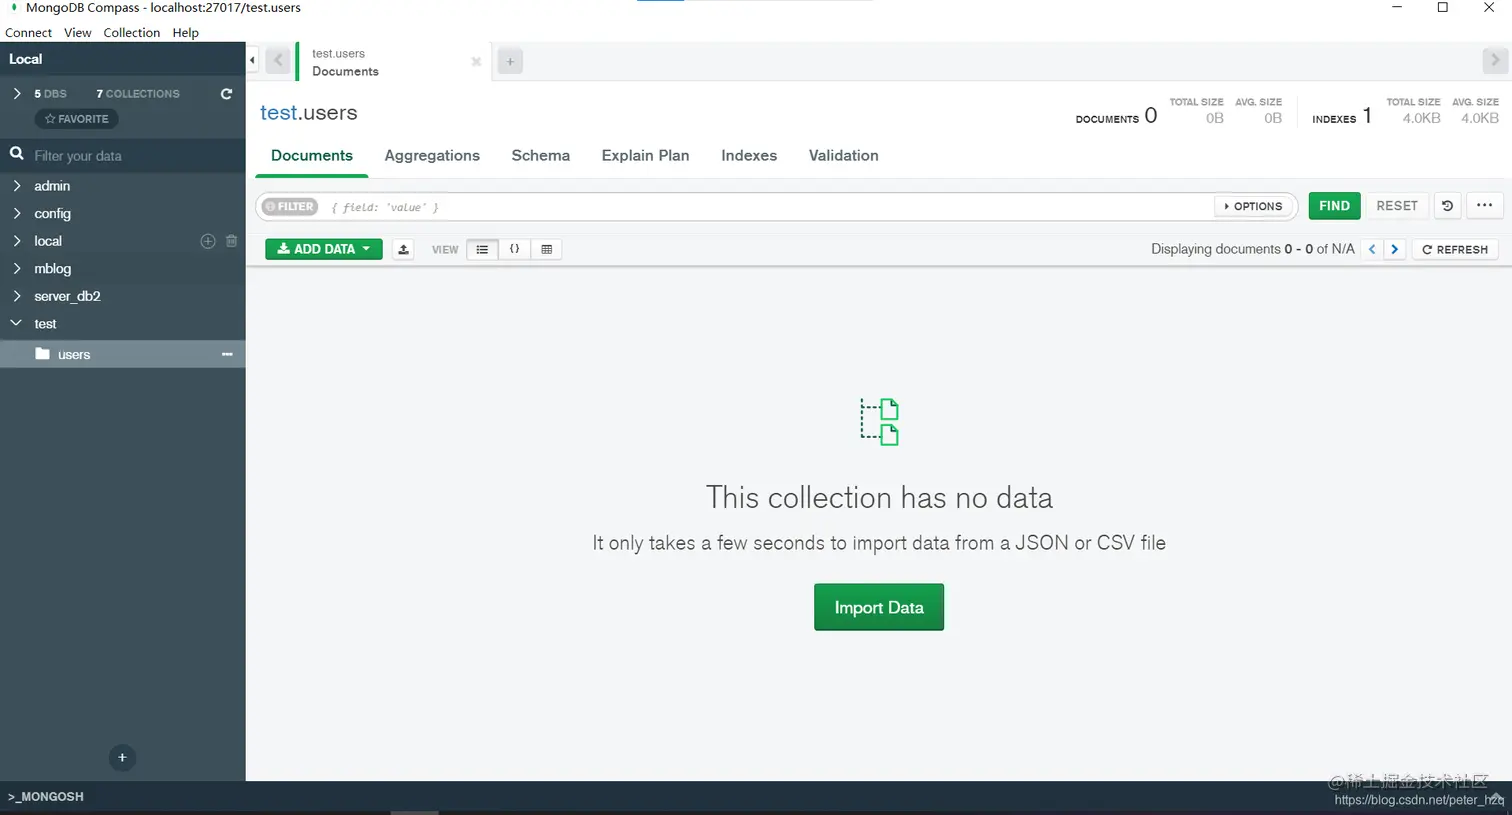Click the RESET button
This screenshot has width=1512, height=815.
1396,206
